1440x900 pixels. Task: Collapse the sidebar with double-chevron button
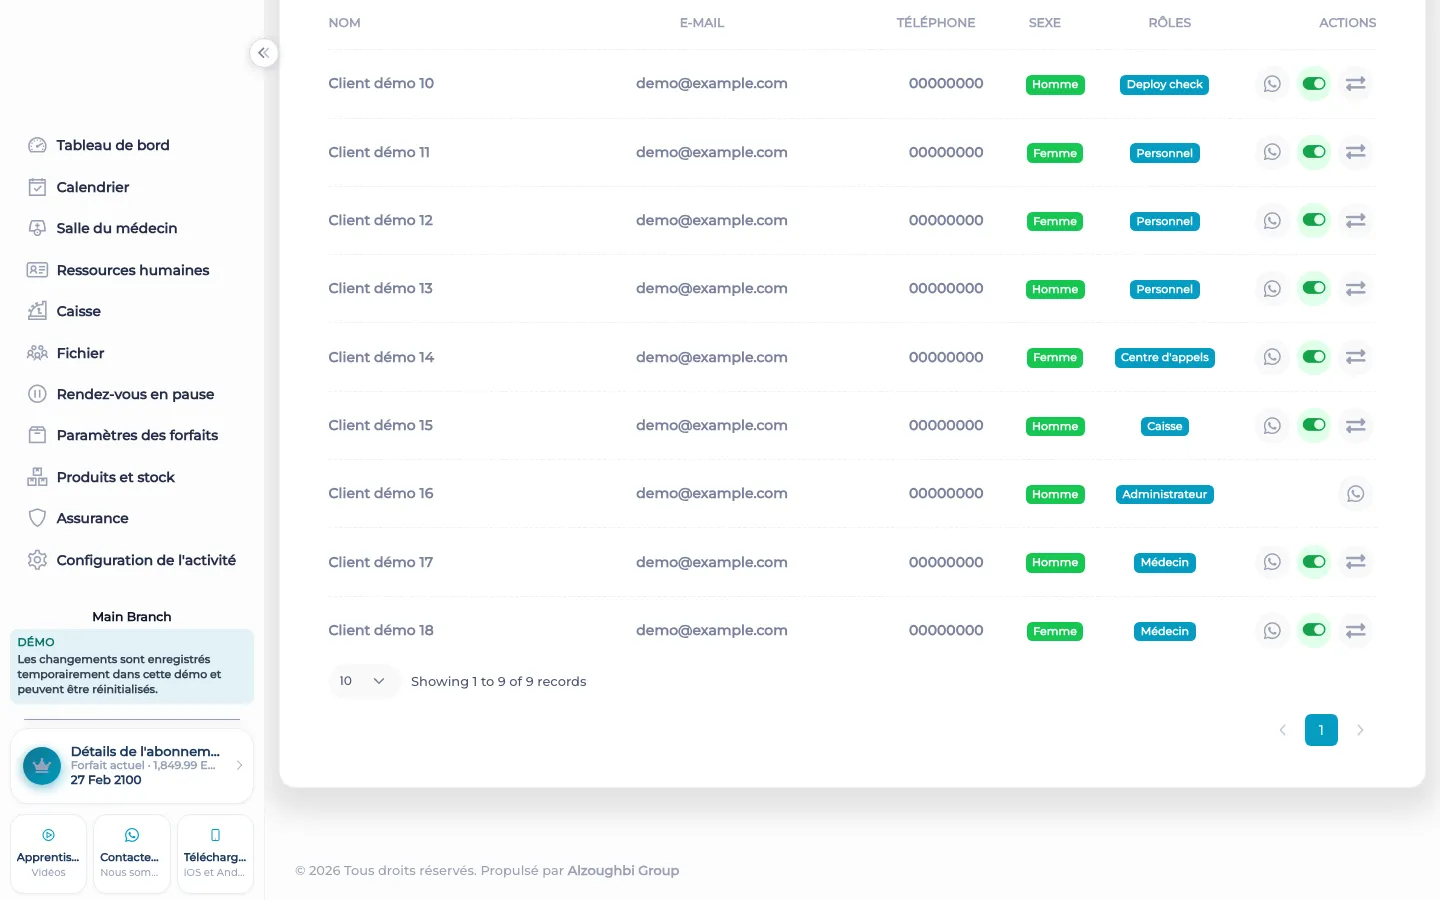click(263, 53)
